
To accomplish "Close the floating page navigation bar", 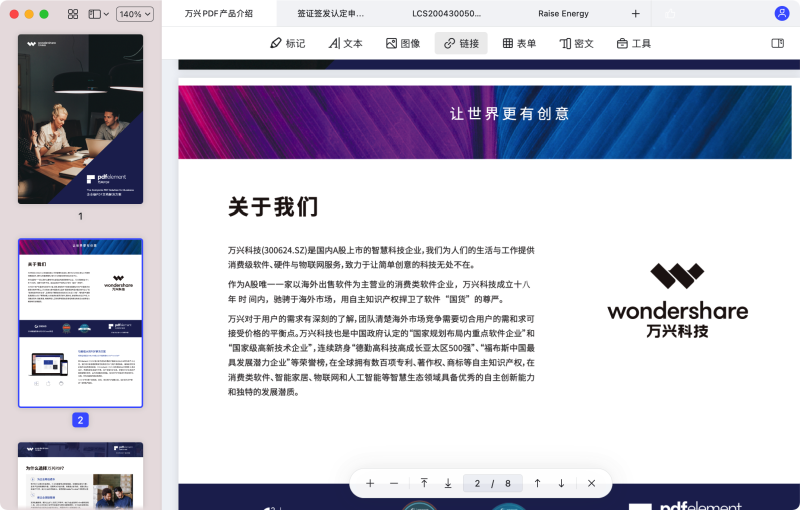I will pos(591,483).
